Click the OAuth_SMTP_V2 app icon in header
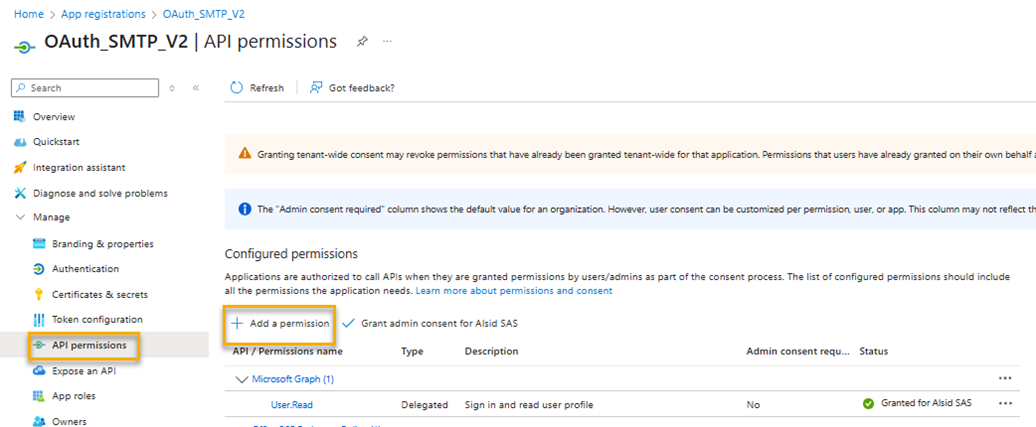The width and height of the screenshot is (1036, 427). (x=24, y=48)
